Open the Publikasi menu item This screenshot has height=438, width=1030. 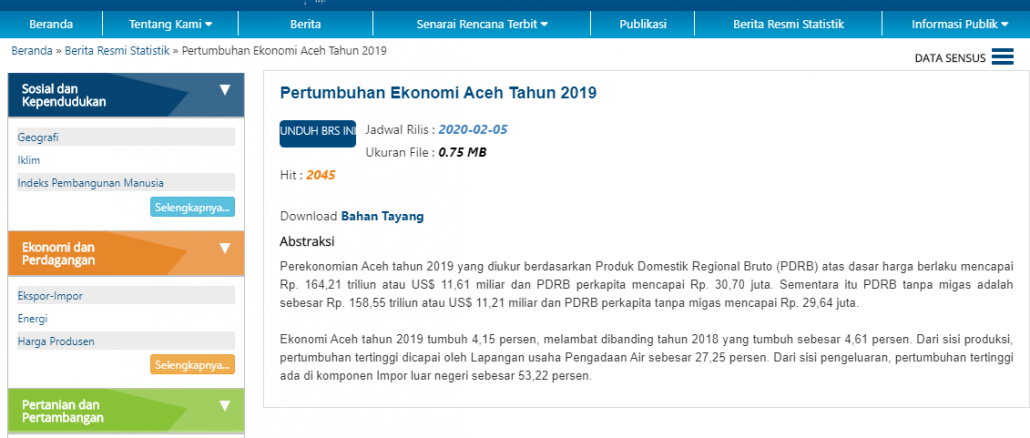tap(642, 24)
